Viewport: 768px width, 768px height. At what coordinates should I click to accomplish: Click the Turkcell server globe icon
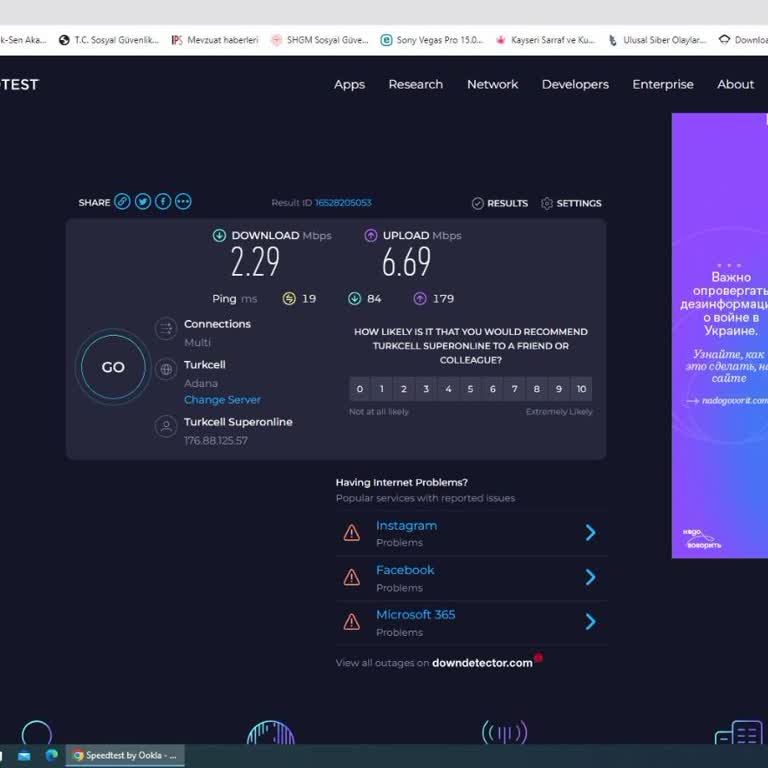166,369
